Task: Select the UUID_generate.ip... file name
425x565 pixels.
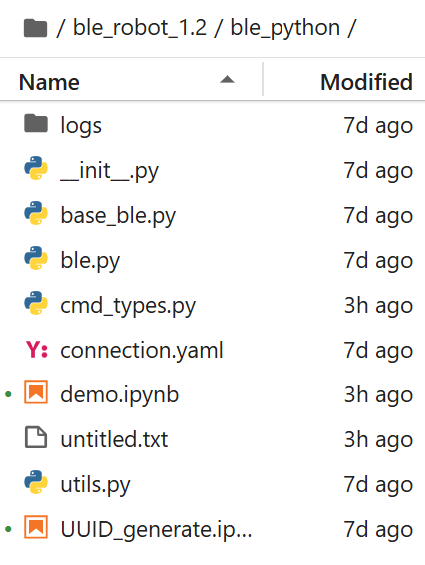Action: tap(156, 530)
